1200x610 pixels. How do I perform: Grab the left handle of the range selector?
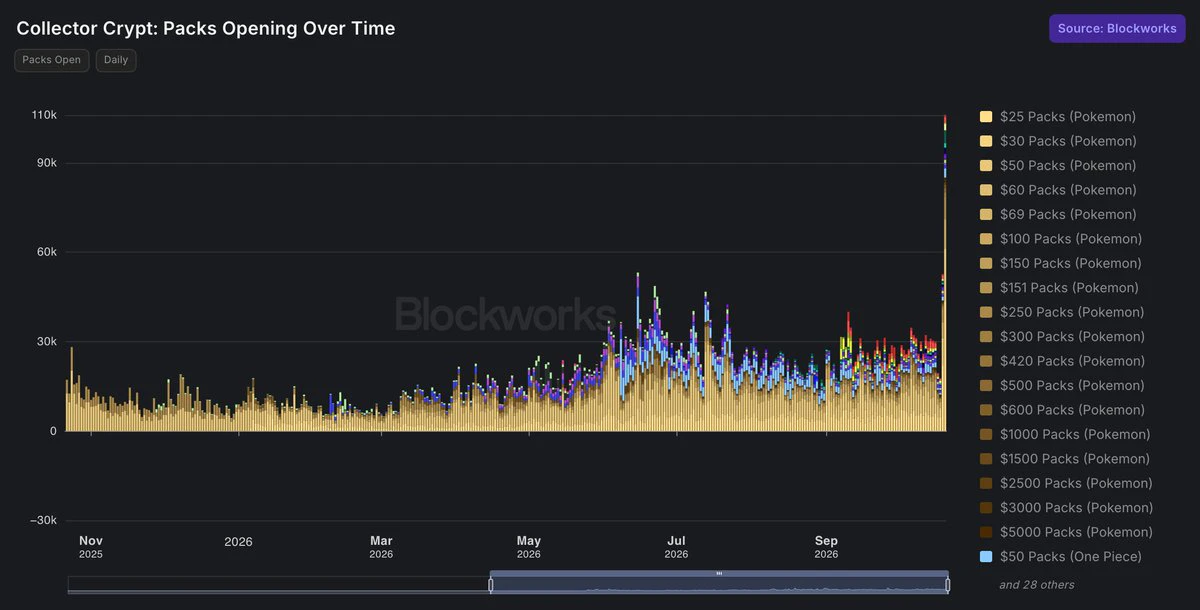490,585
